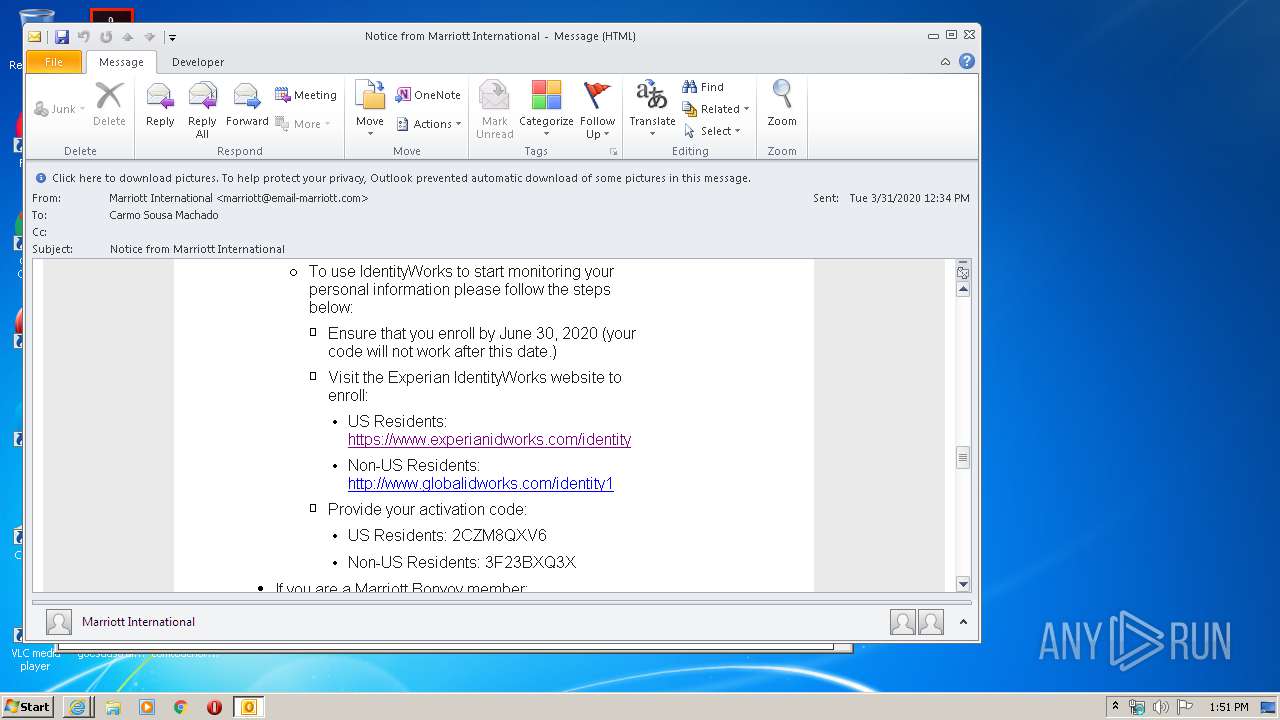Open the Move folder dropdown
This screenshot has width=1280, height=720.
click(x=370, y=109)
